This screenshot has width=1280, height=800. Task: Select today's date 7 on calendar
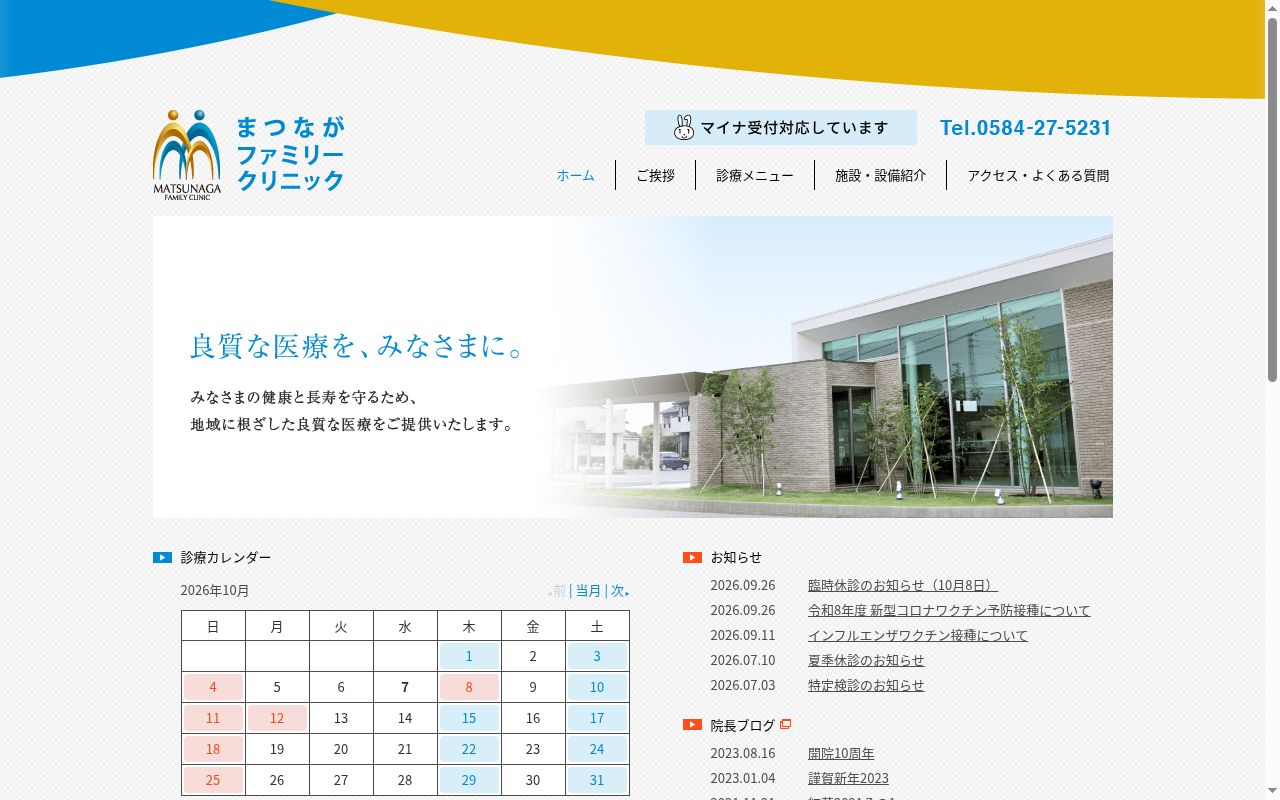coord(405,687)
